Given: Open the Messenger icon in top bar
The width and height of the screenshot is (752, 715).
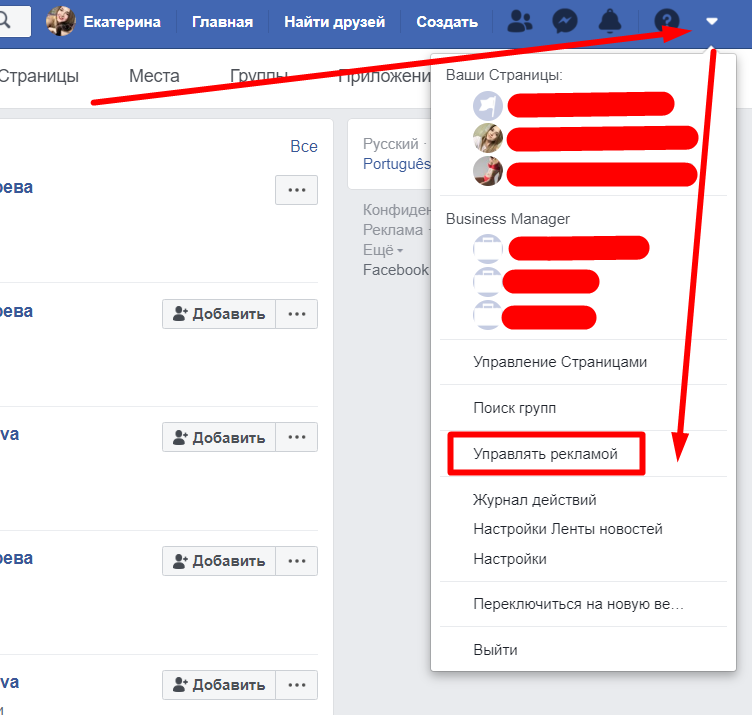Looking at the screenshot, I should click(x=564, y=22).
